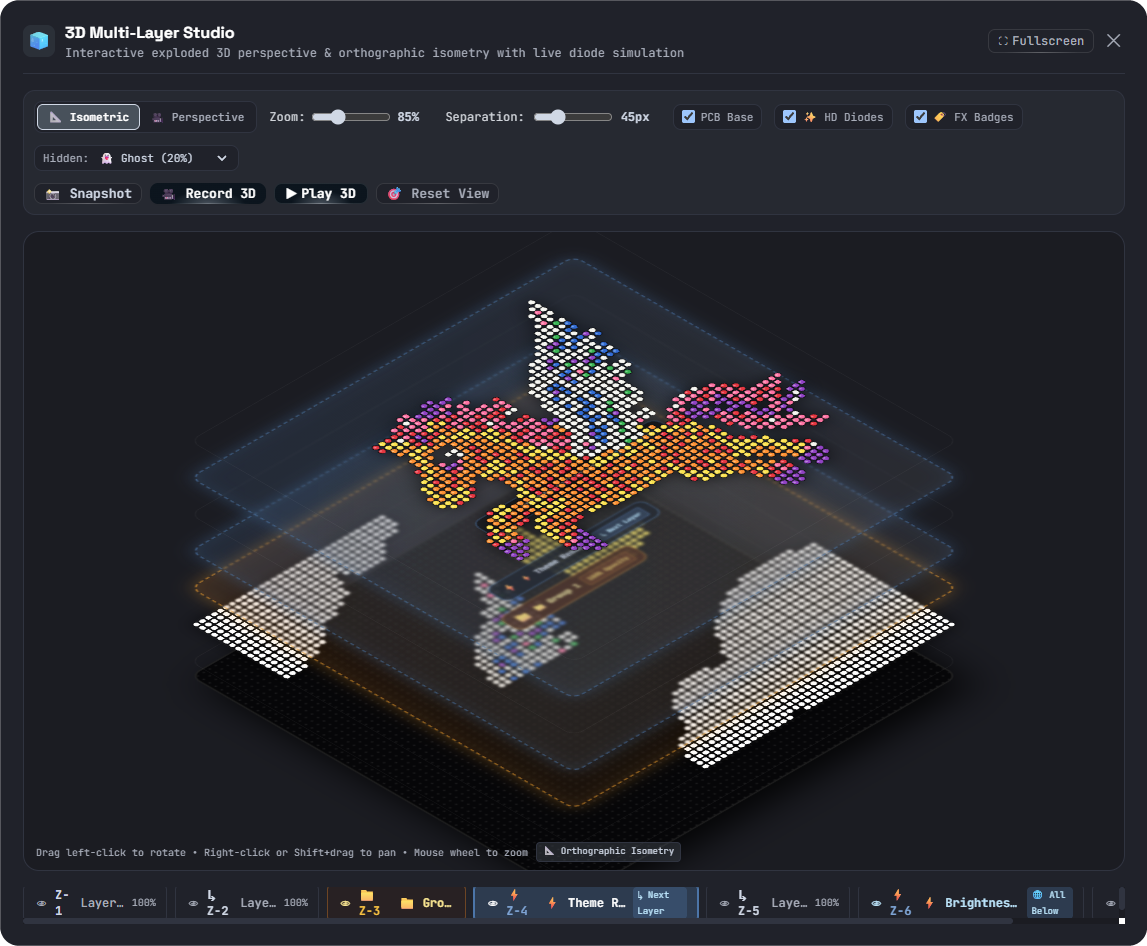Uncheck the PCB Base checkbox
The image size is (1147, 946).
click(x=688, y=116)
